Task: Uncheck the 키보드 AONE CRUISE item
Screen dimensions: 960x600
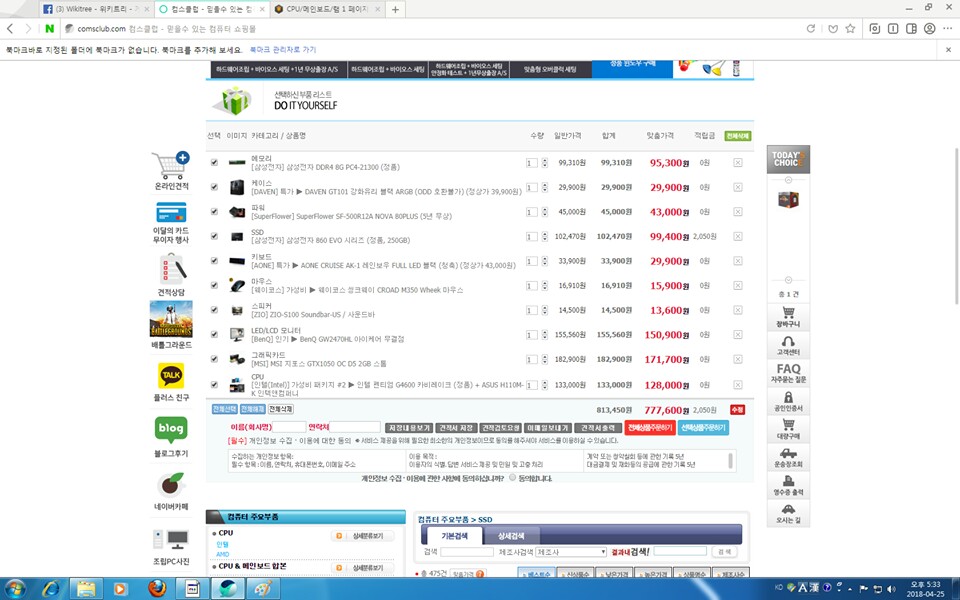Action: [x=214, y=261]
